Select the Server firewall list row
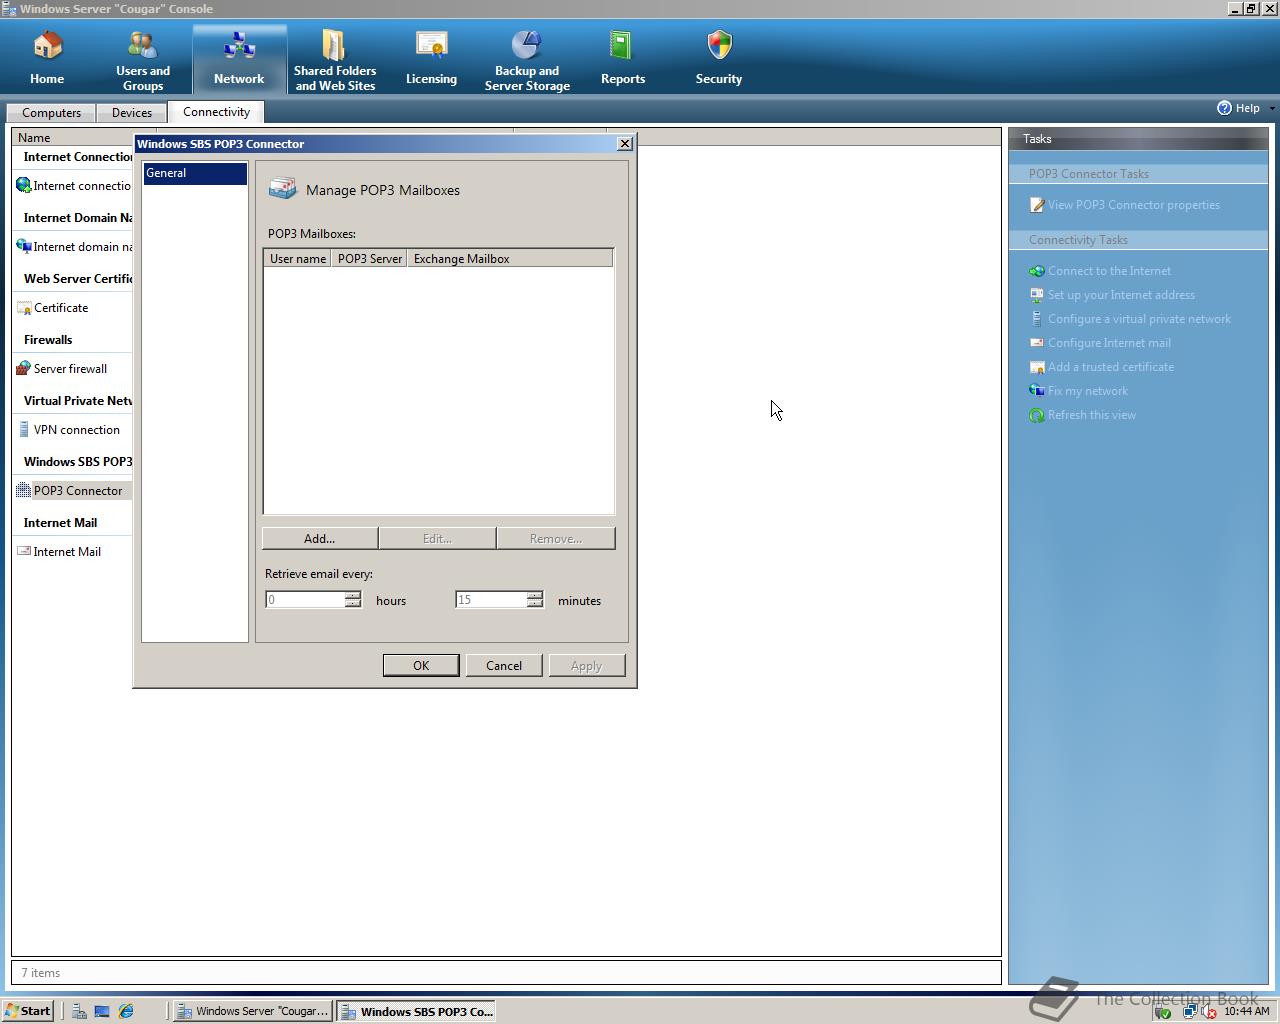This screenshot has height=1024, width=1280. pos(73,368)
